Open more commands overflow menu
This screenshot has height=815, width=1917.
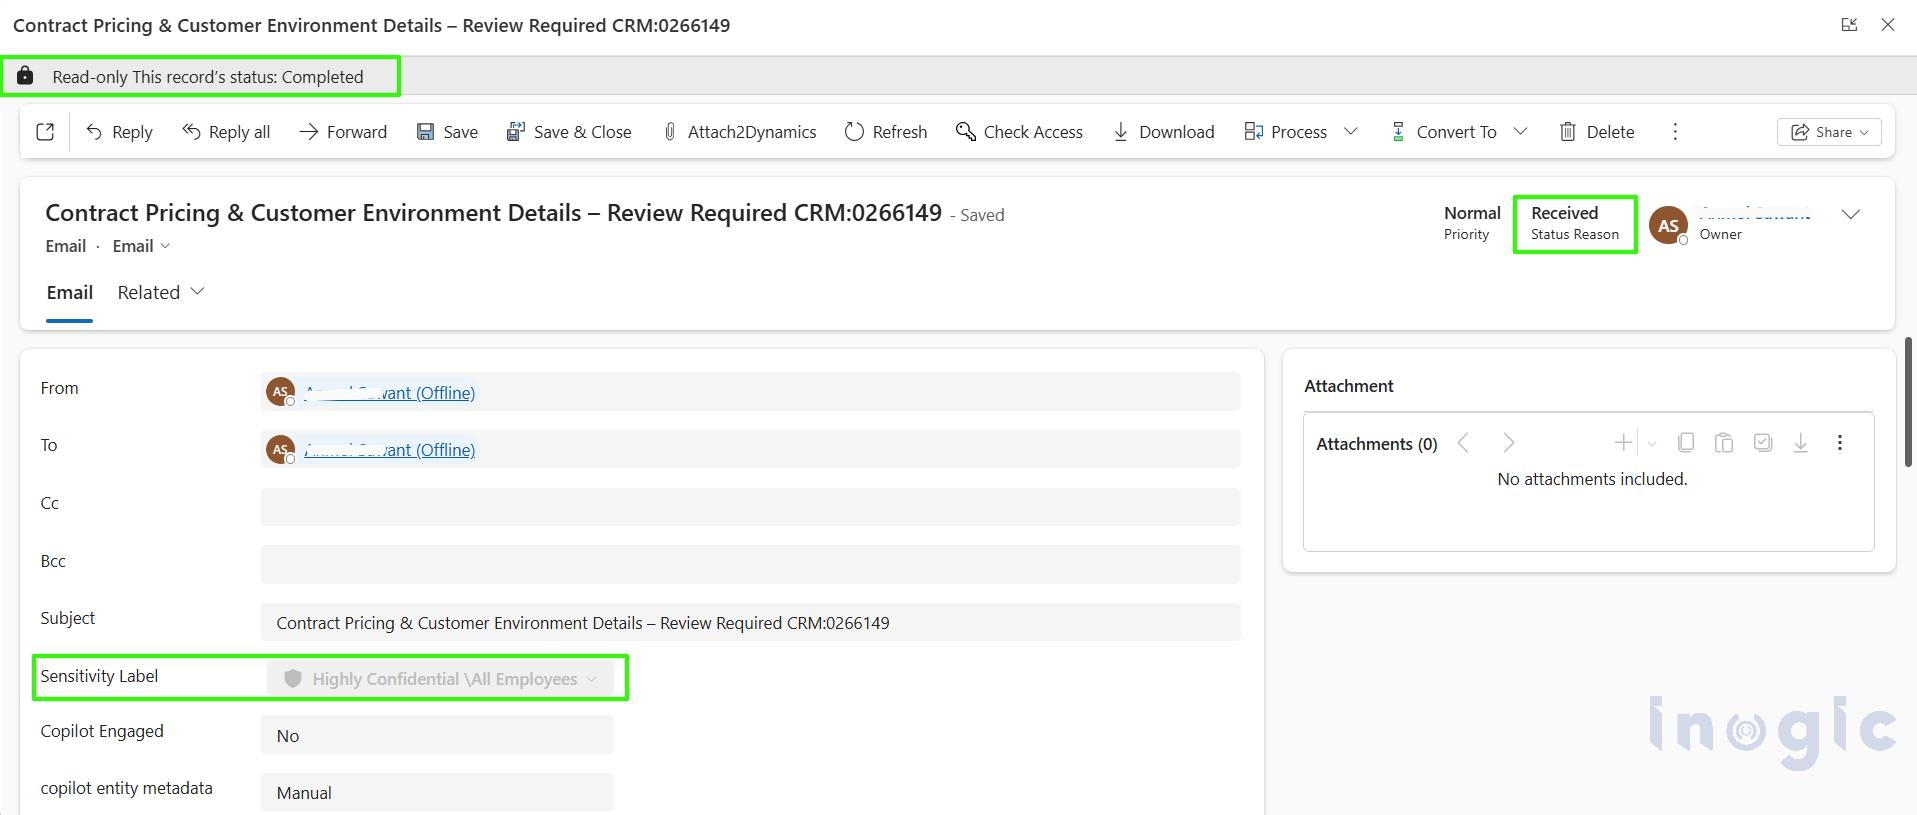click(1675, 132)
